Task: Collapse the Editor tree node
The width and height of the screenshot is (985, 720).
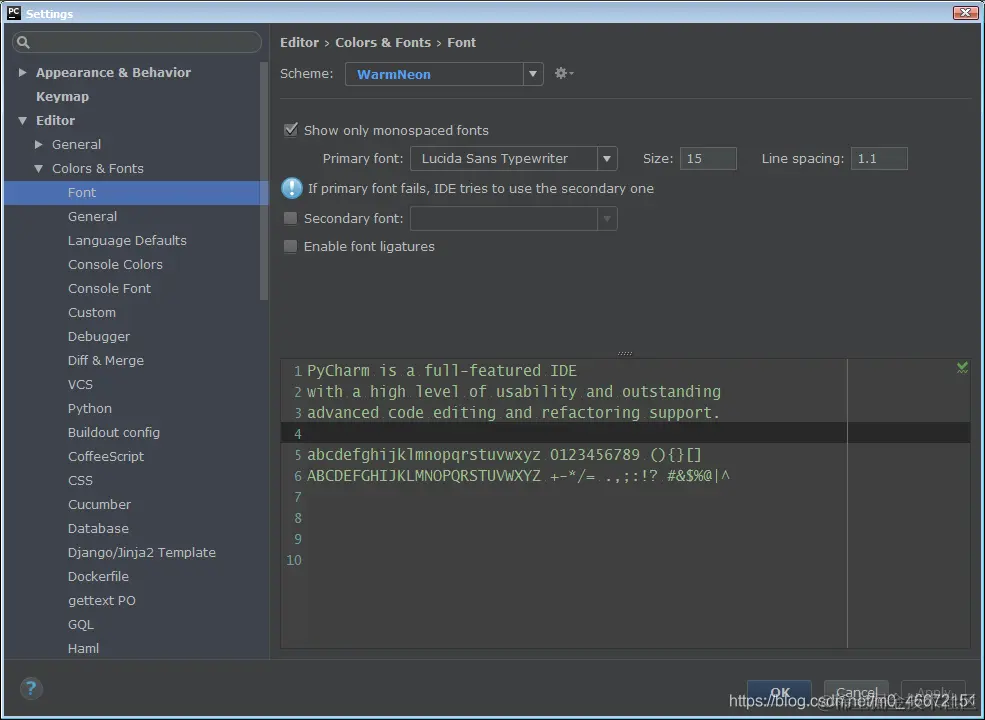Action: [23, 120]
